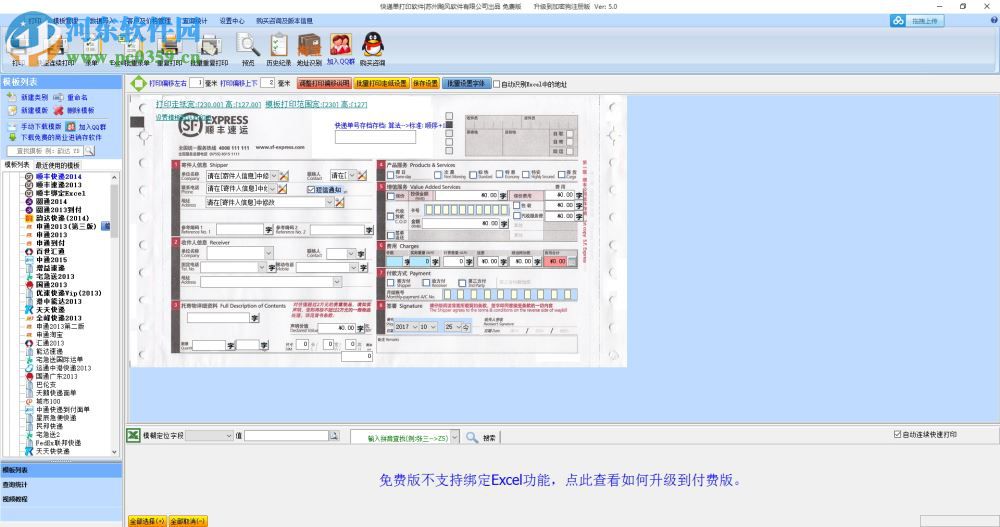Open the receiver Tel. No dropdown
1000x527 pixels.
261,267
